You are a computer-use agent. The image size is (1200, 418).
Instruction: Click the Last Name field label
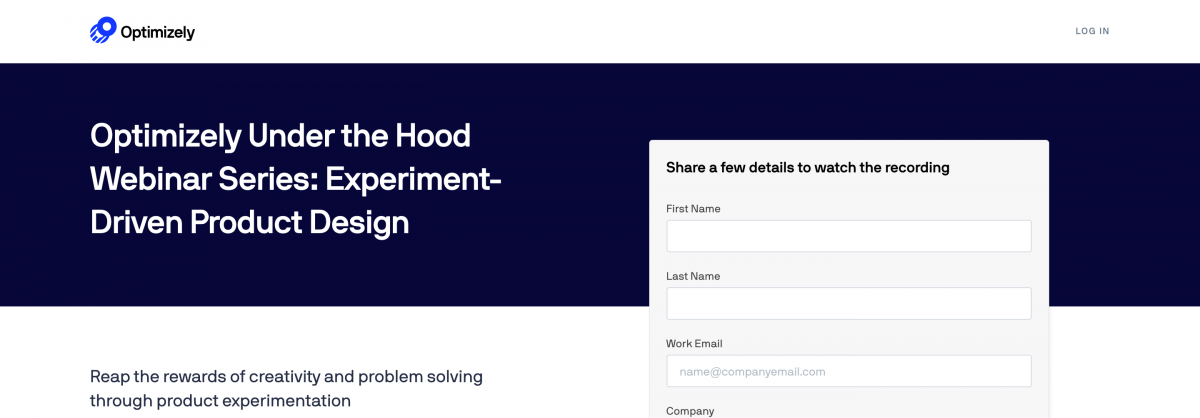pos(693,276)
